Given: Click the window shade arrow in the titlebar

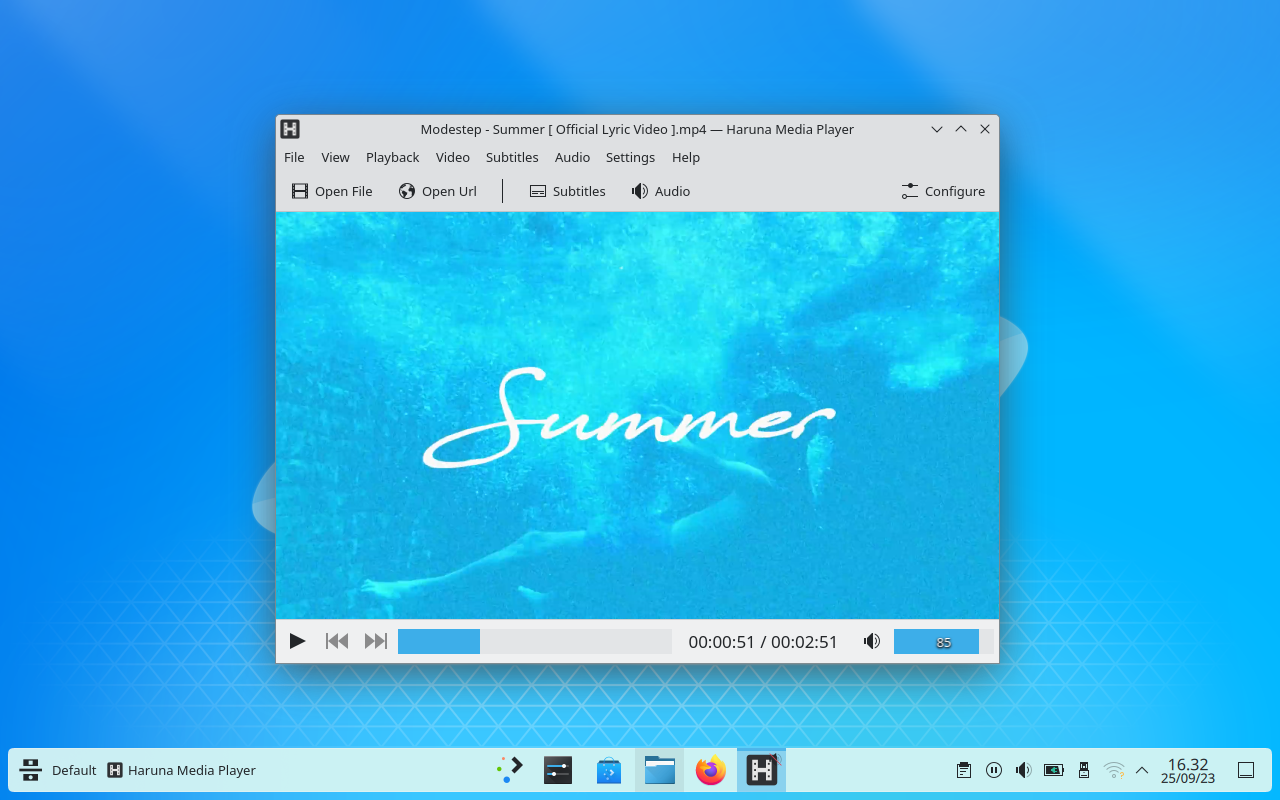Looking at the screenshot, I should (x=937, y=129).
